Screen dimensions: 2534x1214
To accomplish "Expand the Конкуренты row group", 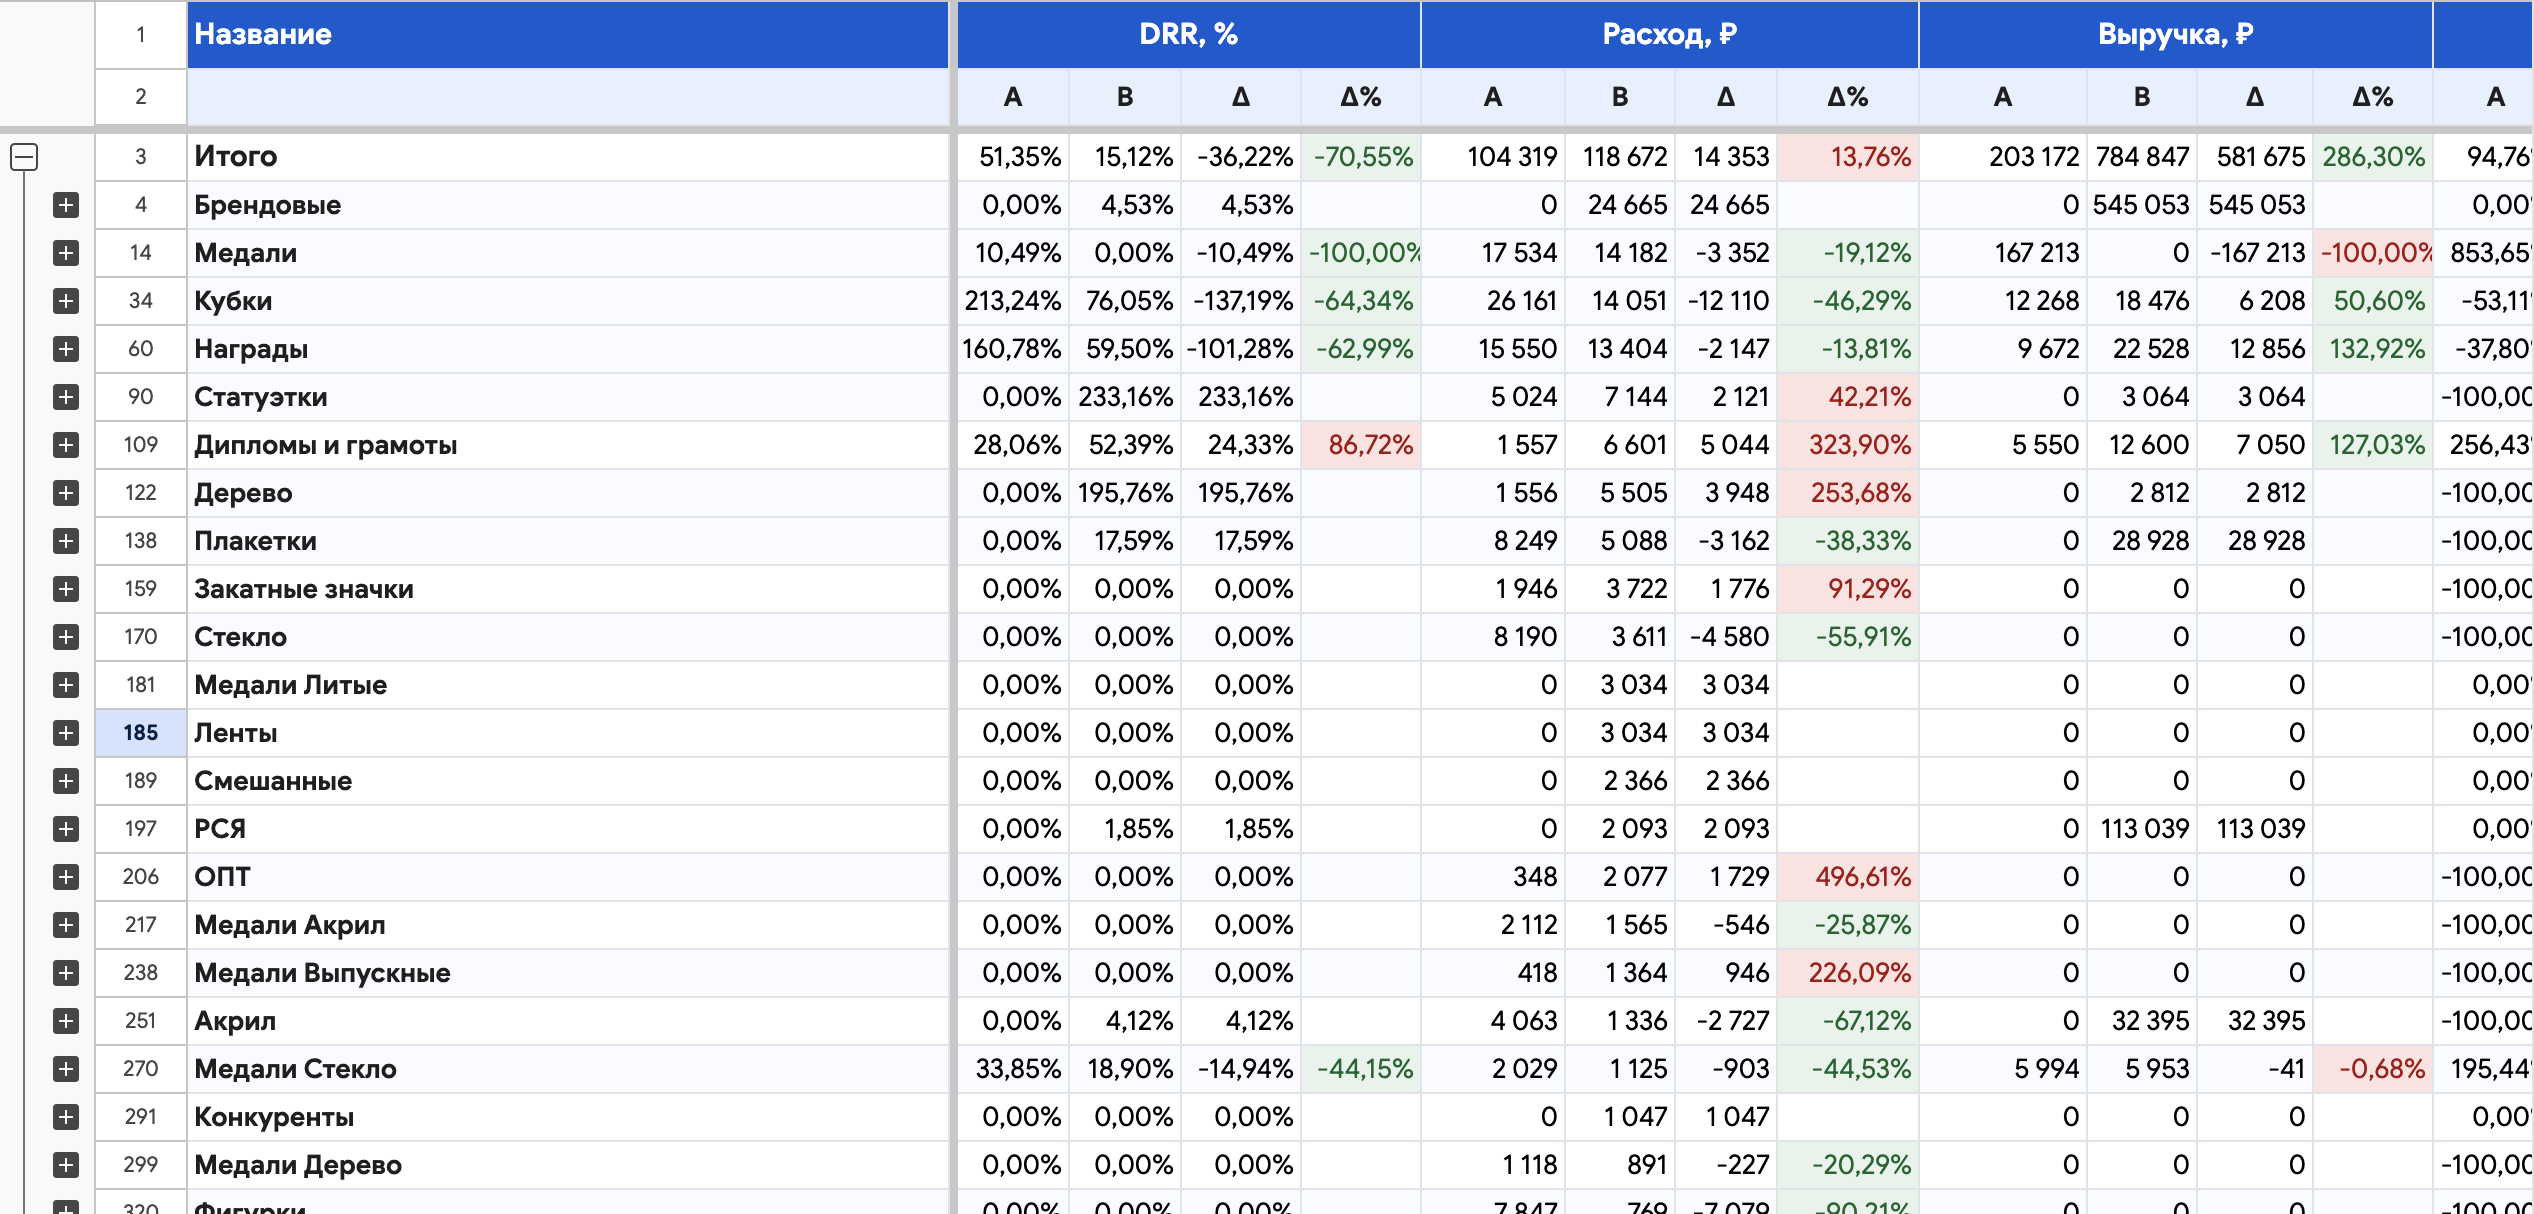I will point(66,1117).
